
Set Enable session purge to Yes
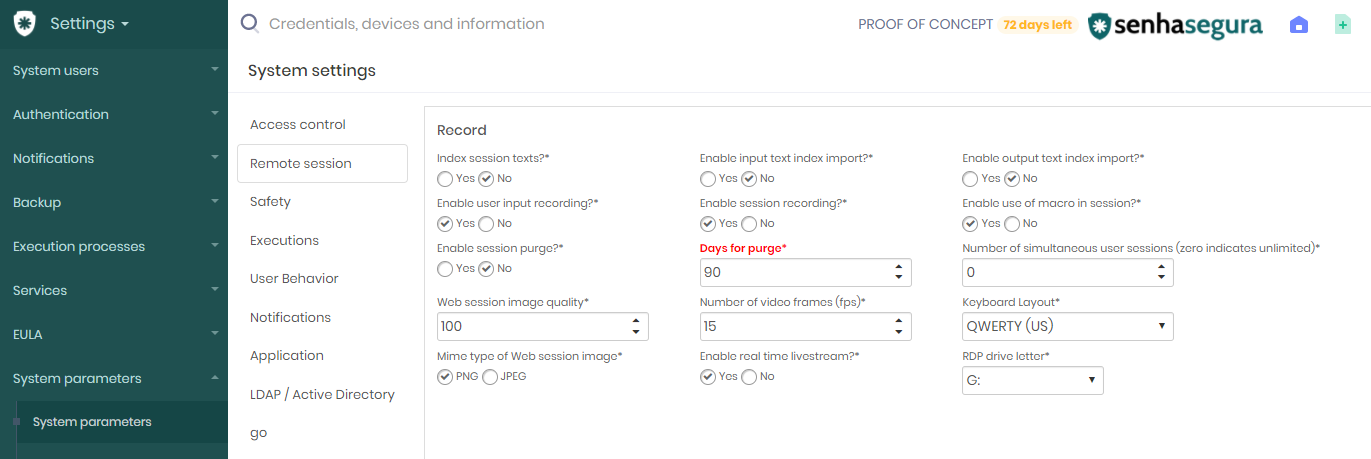[445, 269]
